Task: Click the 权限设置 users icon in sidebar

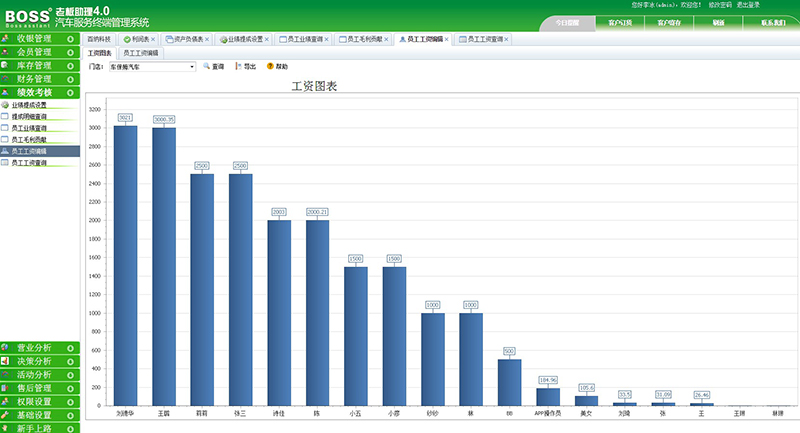Action: 7,401
